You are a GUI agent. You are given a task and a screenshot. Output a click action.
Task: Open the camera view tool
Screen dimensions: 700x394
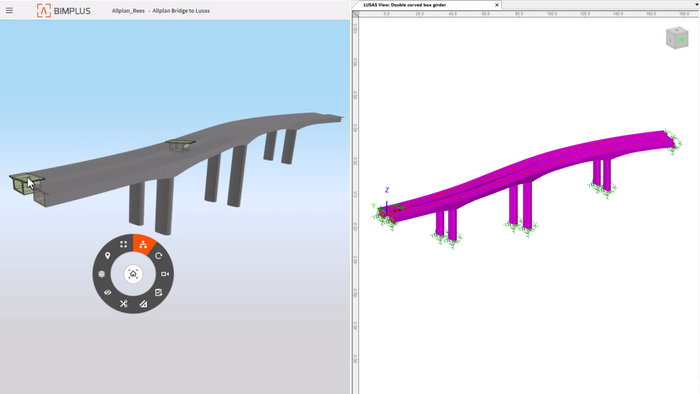point(165,274)
